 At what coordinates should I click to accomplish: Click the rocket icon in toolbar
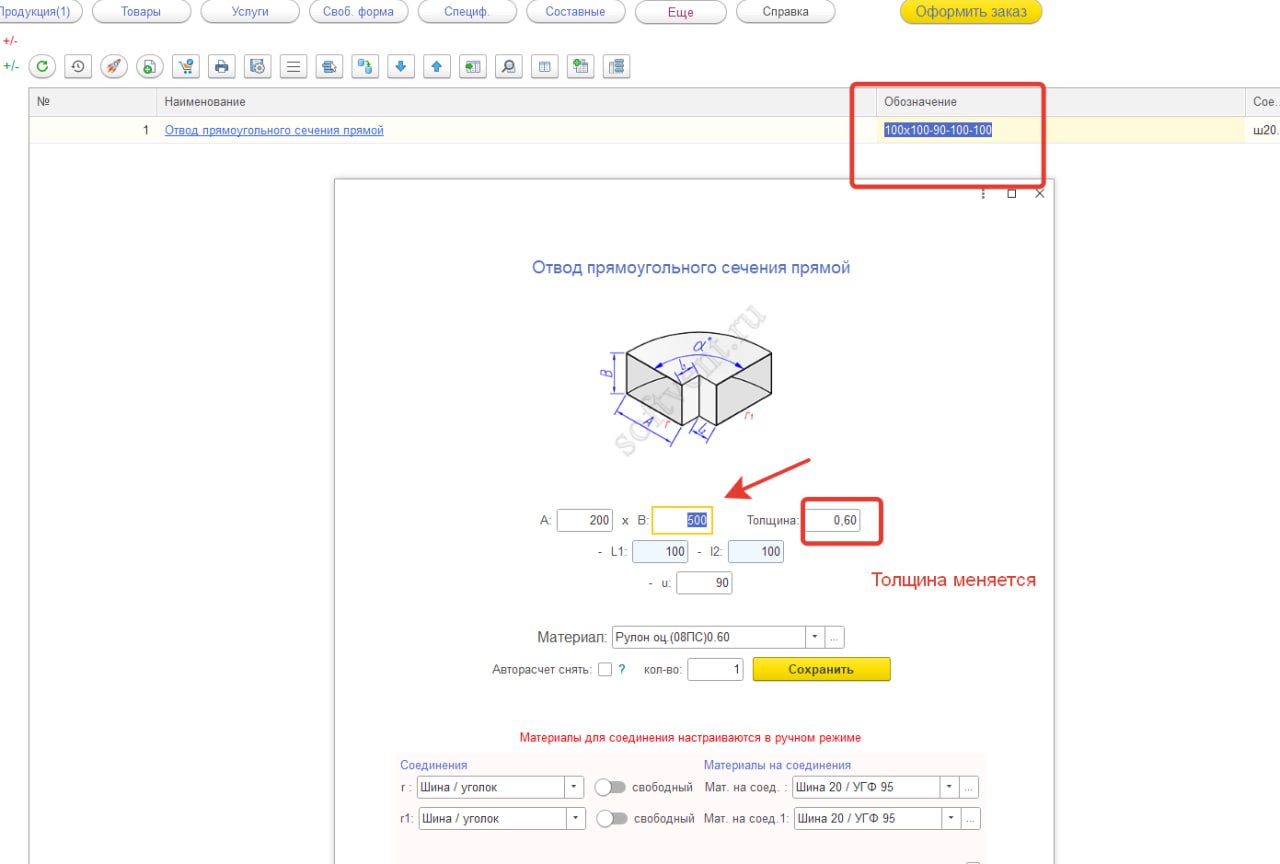tap(114, 67)
